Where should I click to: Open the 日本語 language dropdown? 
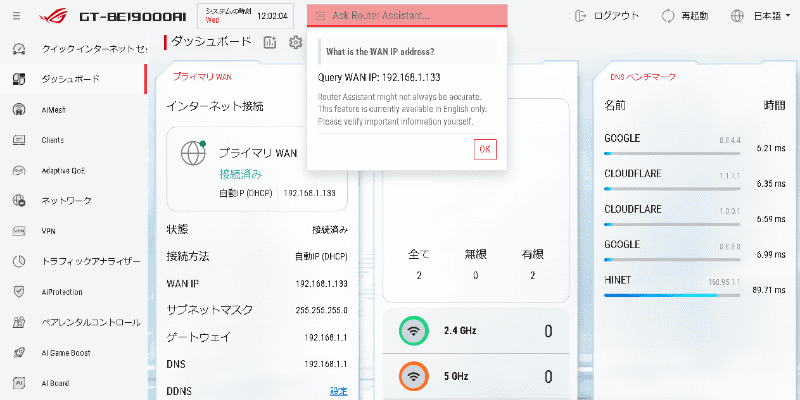tap(772, 16)
